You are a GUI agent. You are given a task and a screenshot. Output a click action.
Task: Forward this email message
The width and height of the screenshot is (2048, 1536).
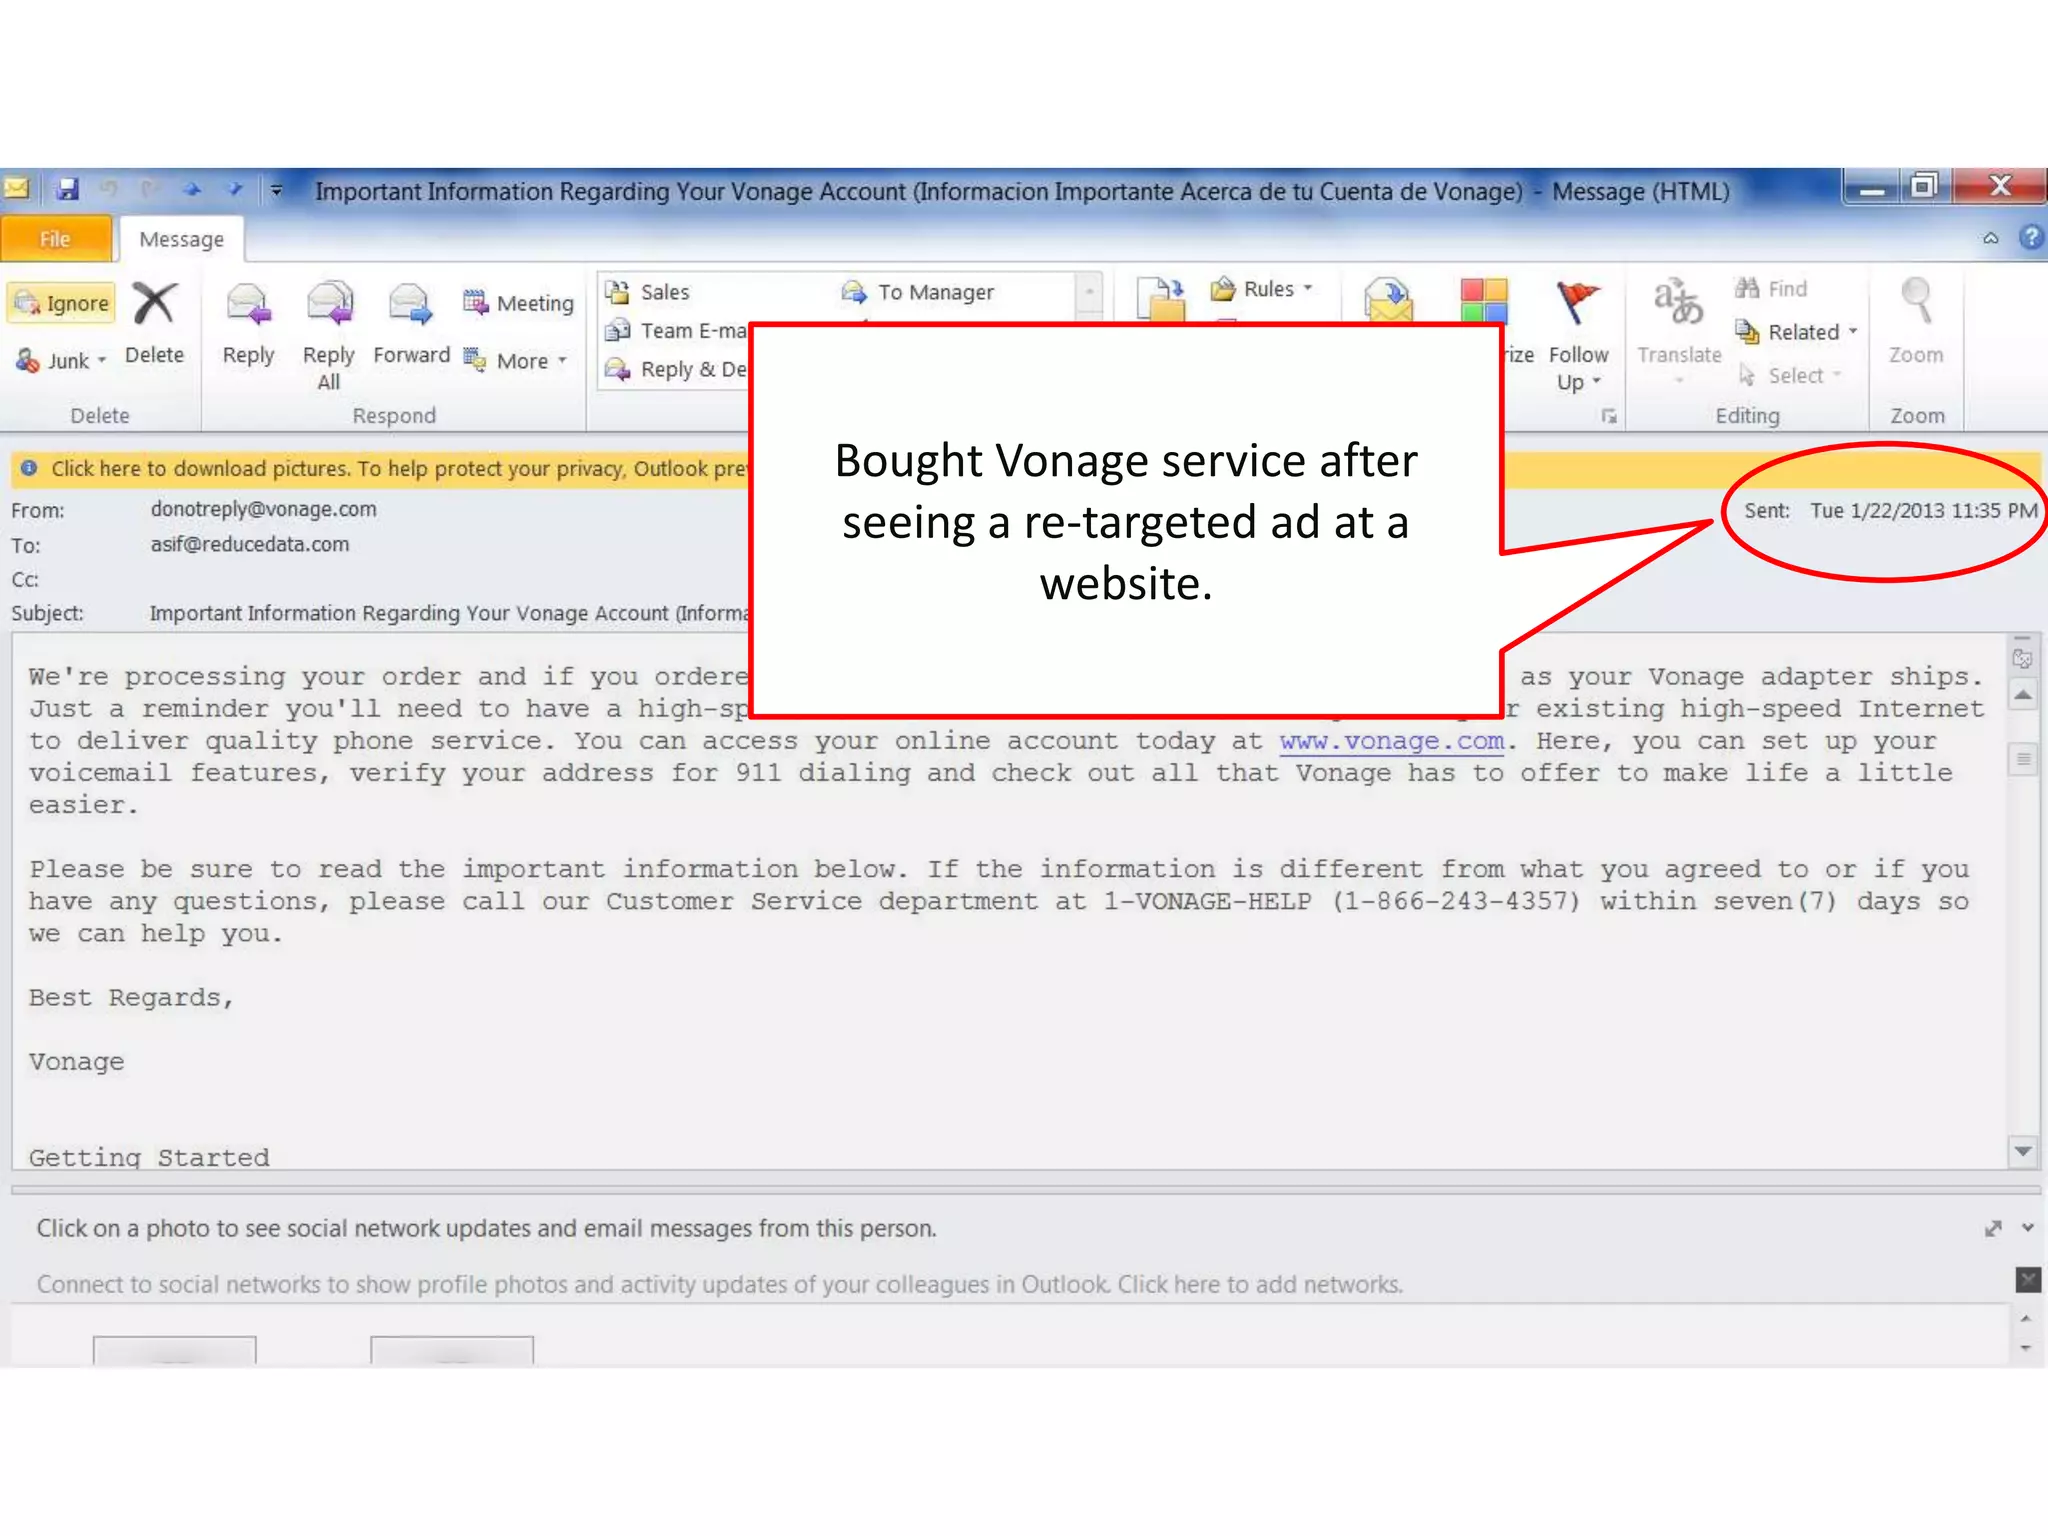(x=411, y=304)
